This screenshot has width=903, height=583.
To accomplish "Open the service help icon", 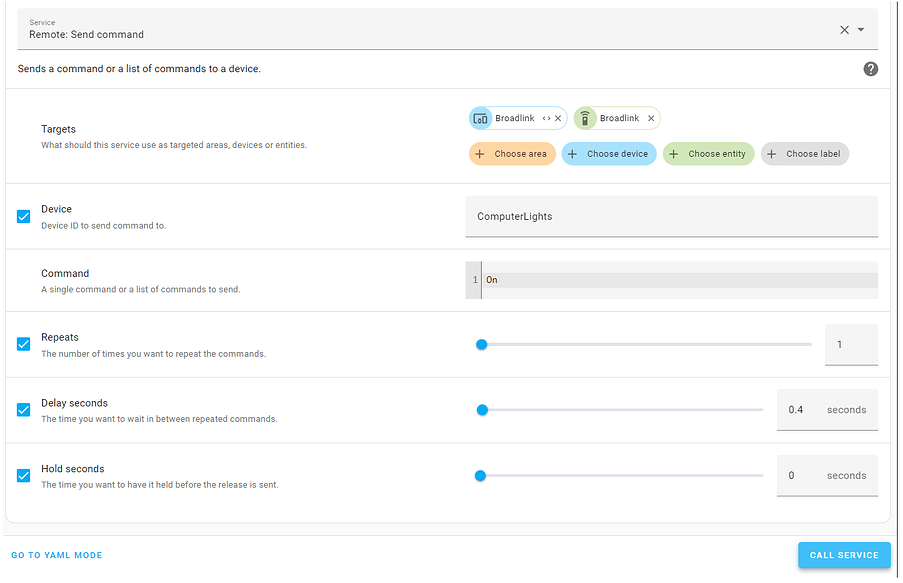I will click(870, 69).
